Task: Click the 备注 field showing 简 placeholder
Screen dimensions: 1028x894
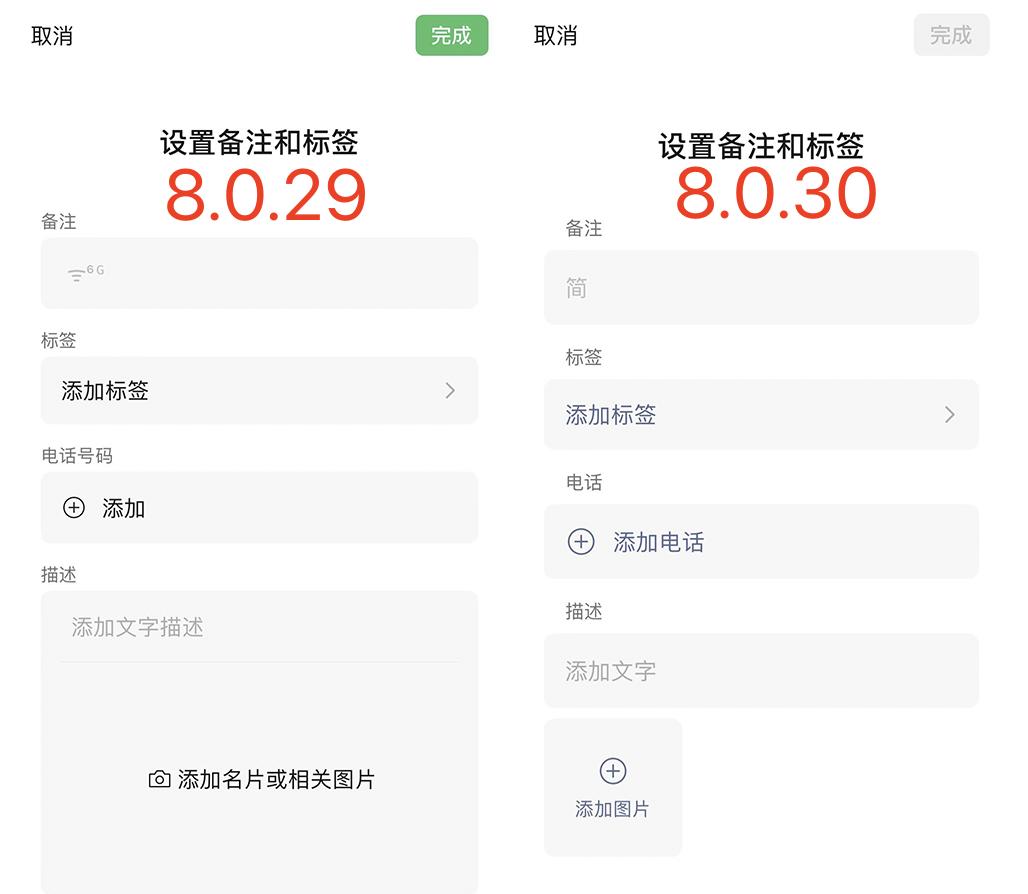Action: click(761, 287)
